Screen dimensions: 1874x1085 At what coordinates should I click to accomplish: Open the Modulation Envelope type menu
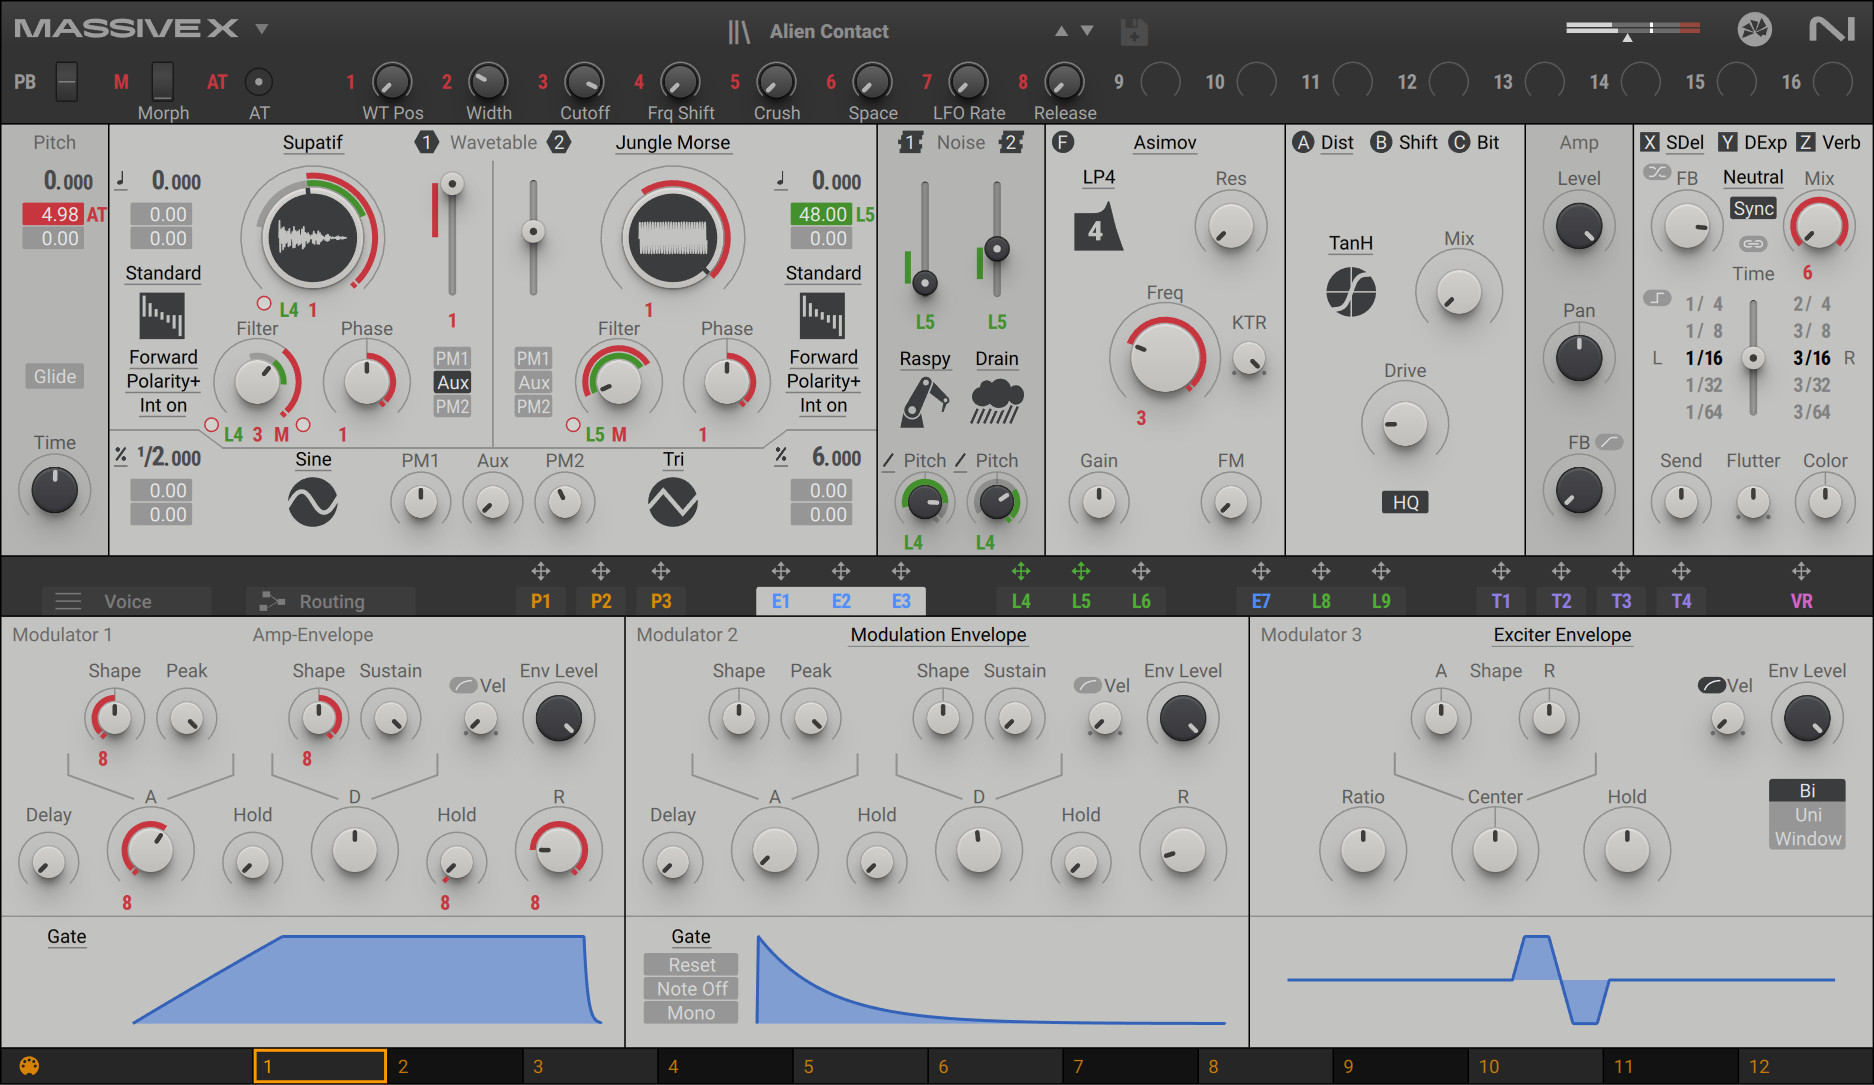point(938,635)
